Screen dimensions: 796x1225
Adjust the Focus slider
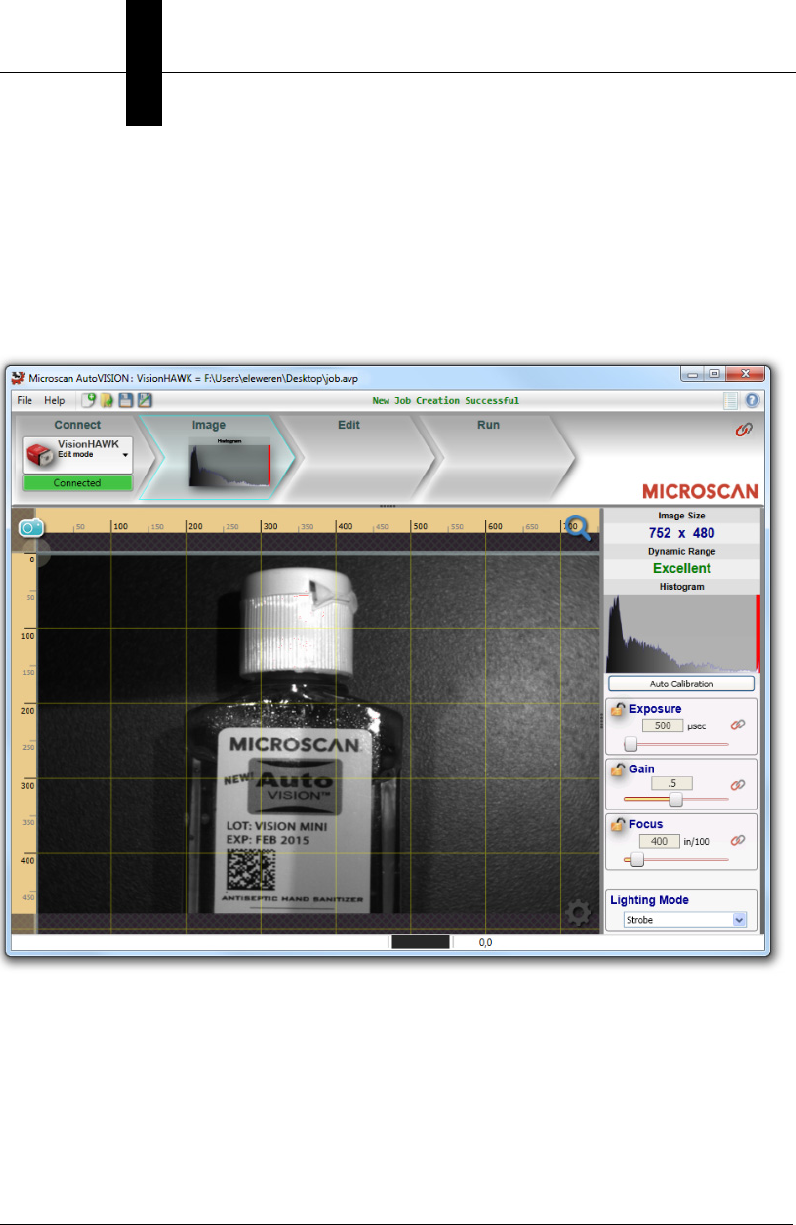(675, 859)
